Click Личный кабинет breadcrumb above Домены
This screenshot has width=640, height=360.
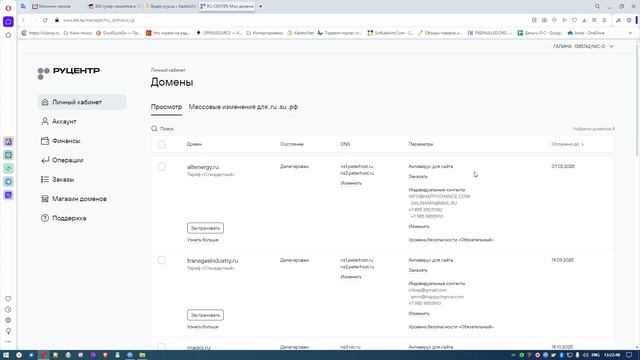click(x=168, y=70)
